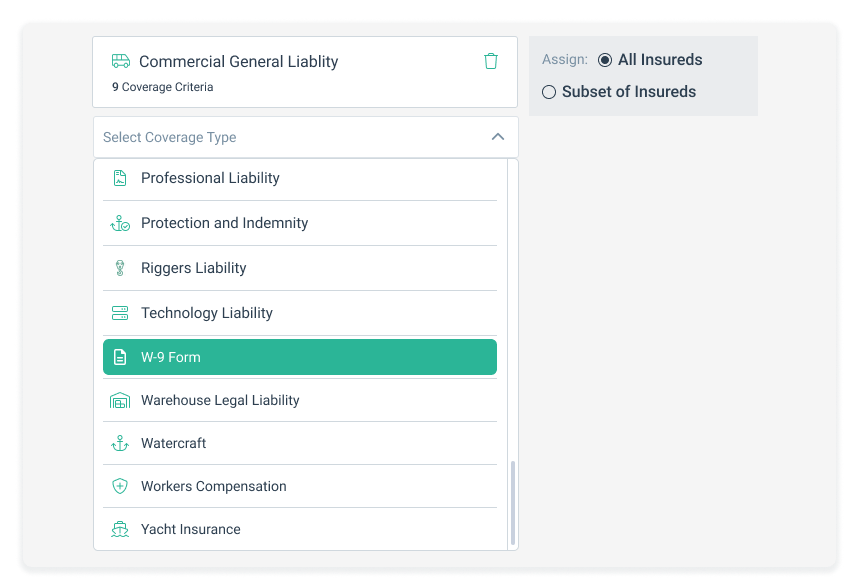Choose W-9 Form from the list

click(x=300, y=357)
